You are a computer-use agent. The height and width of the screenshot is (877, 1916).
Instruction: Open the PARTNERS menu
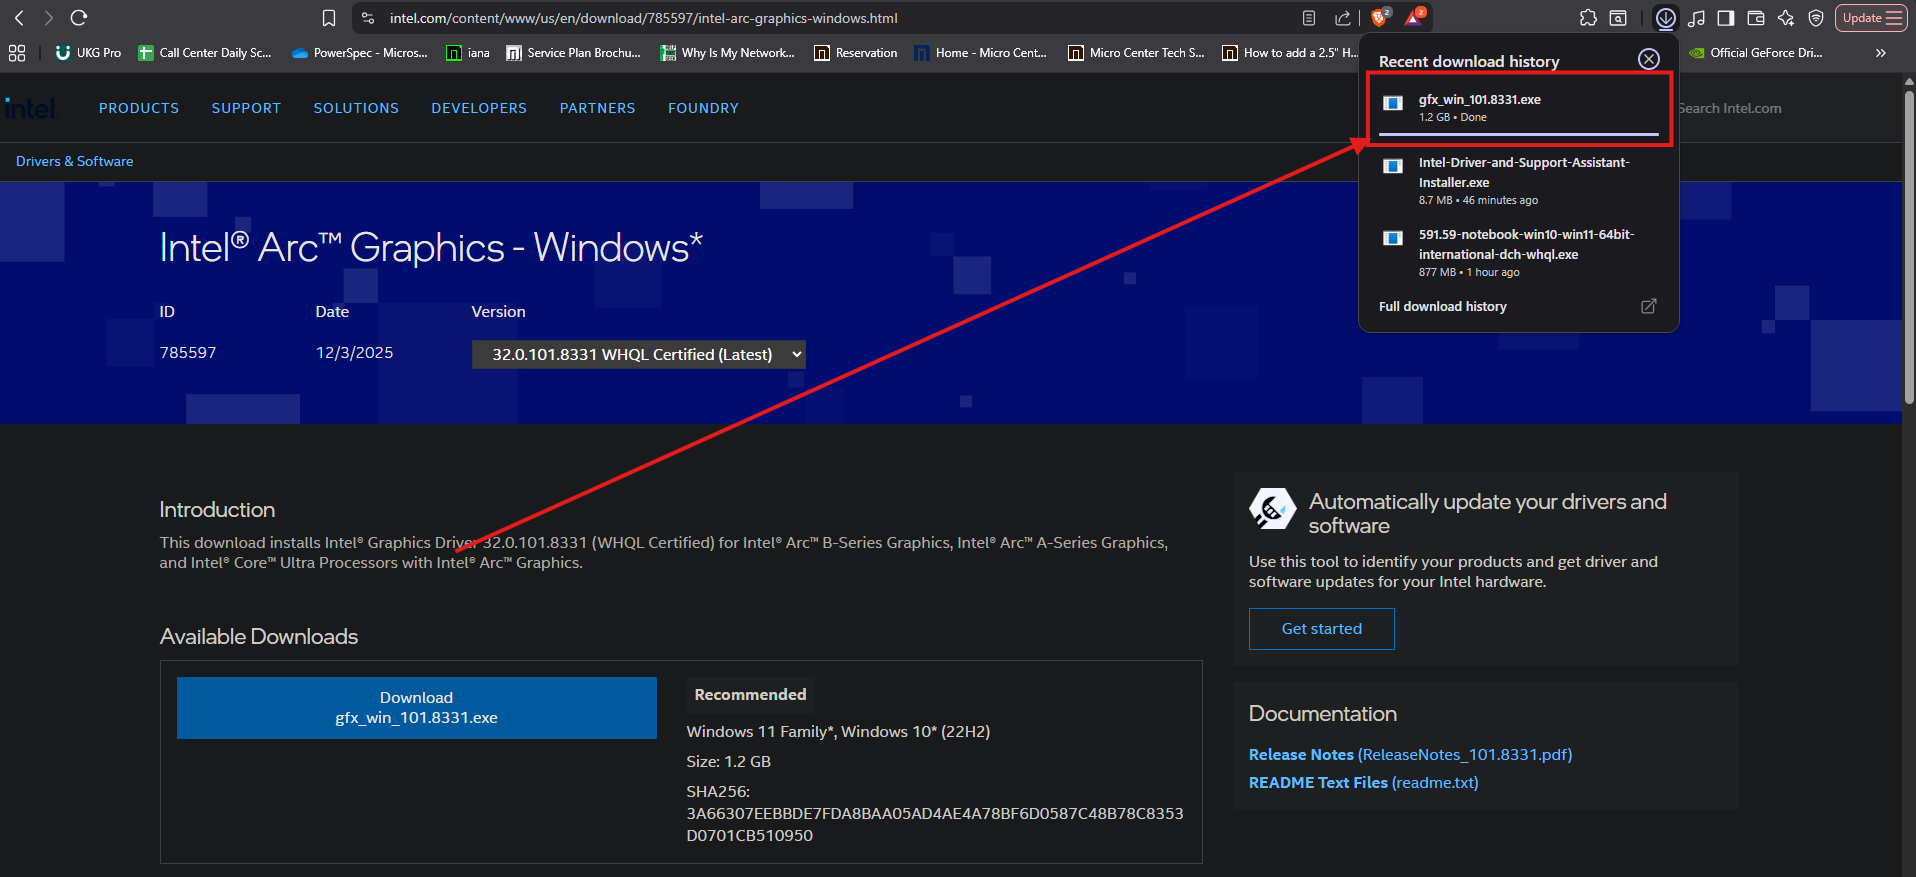pos(597,108)
